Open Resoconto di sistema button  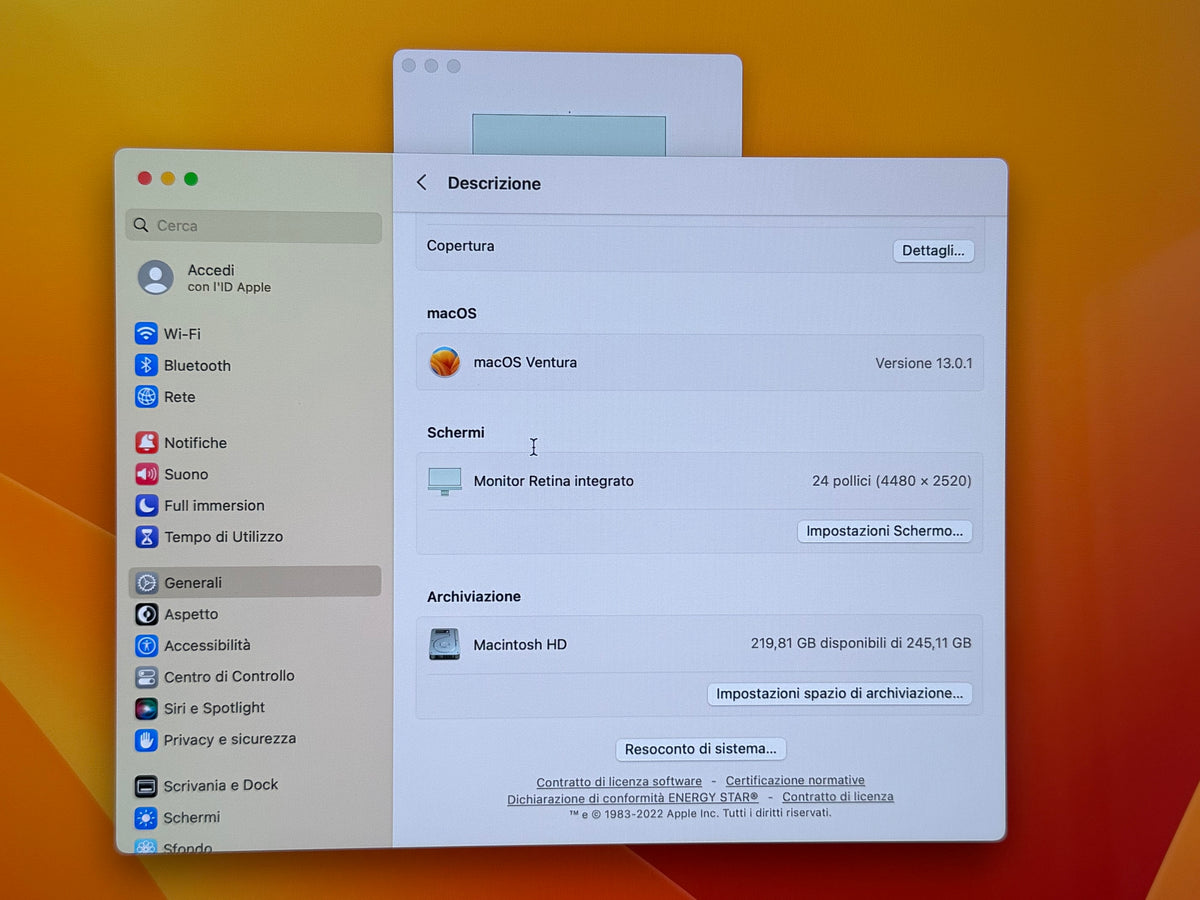pyautogui.click(x=700, y=749)
